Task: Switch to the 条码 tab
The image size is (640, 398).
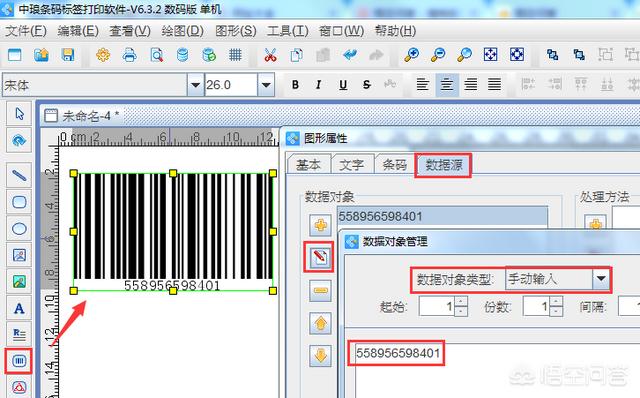Action: coord(394,165)
